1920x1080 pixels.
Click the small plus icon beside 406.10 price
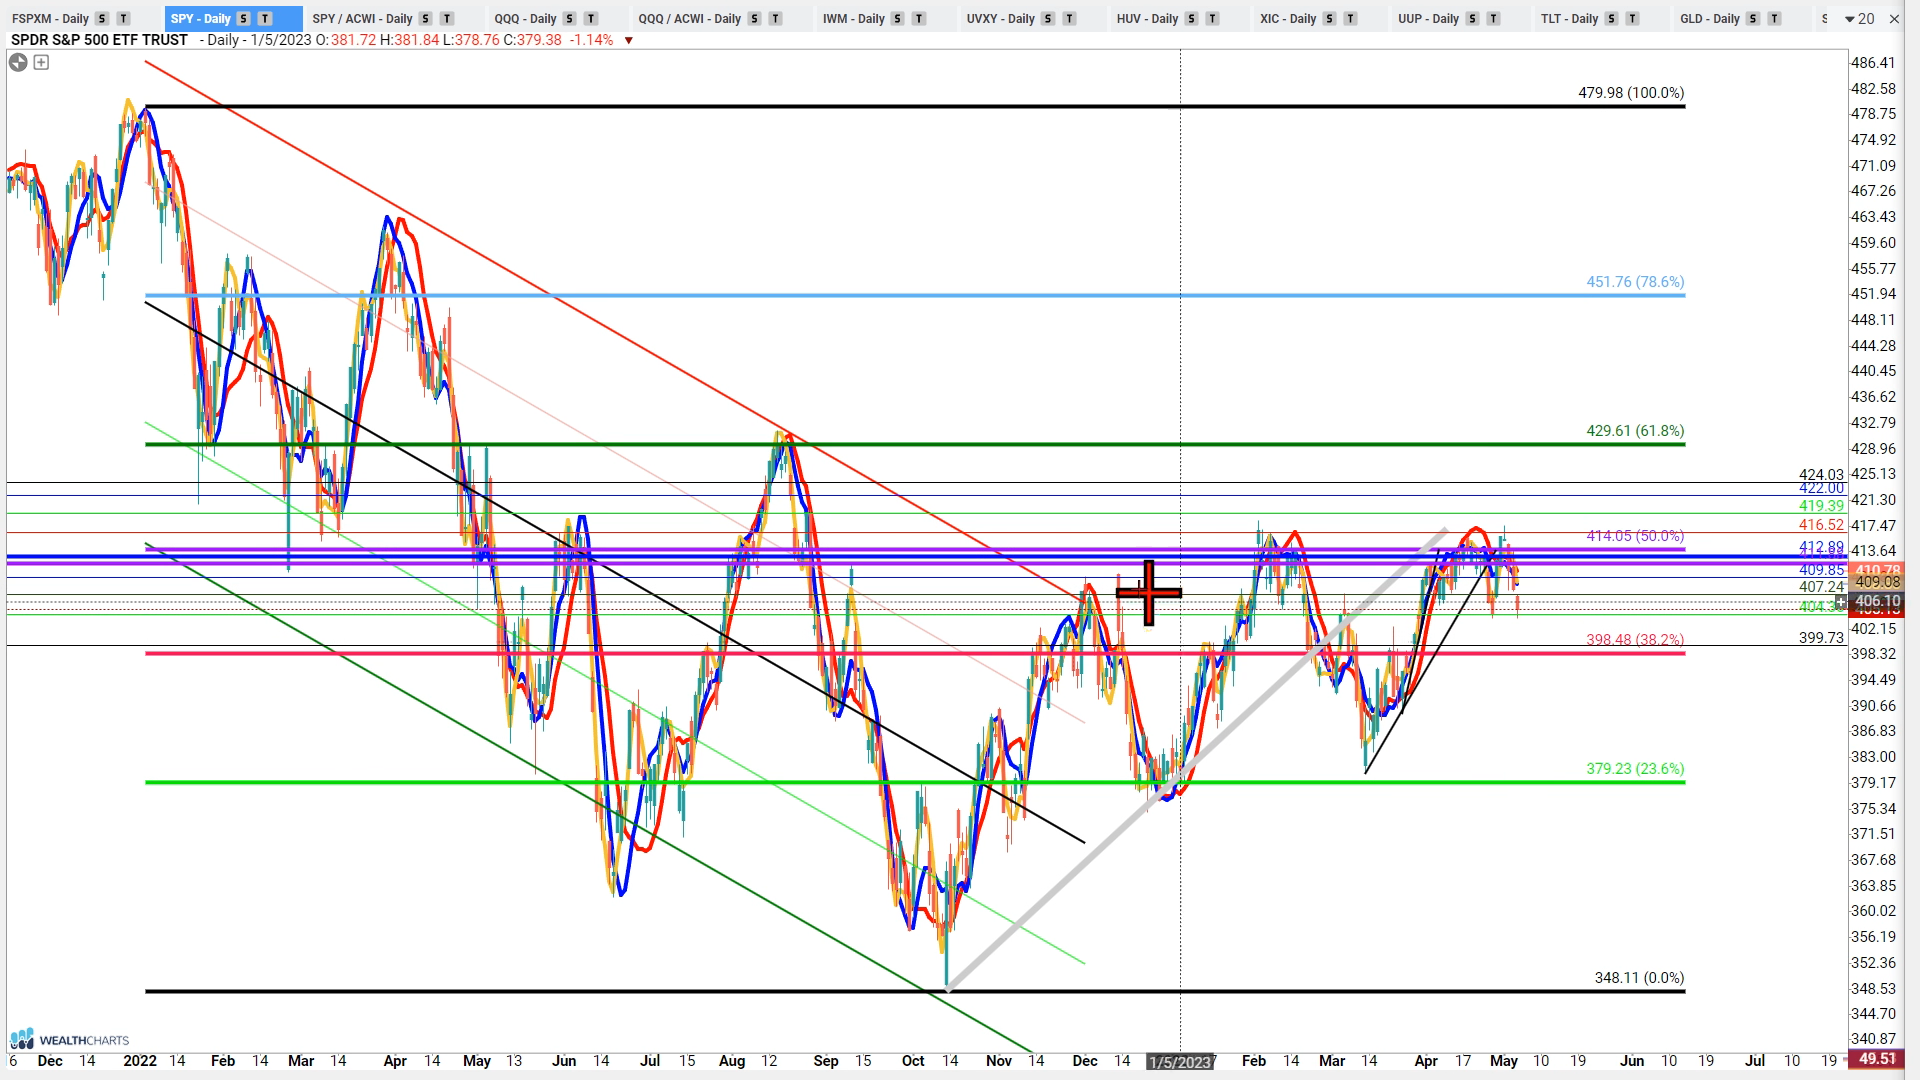[1840, 602]
